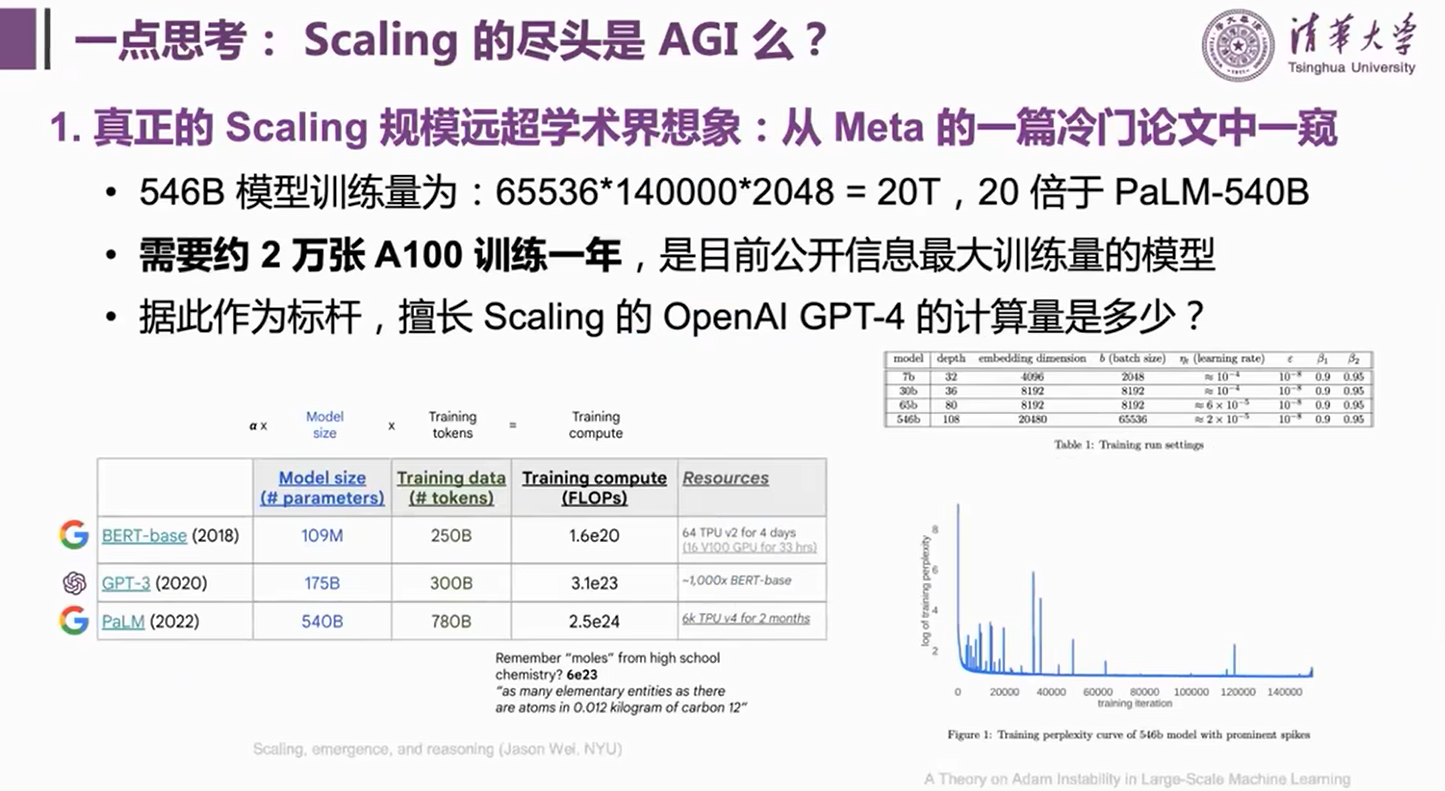Select the 'Model size (# parameters)' column header

tap(321, 487)
